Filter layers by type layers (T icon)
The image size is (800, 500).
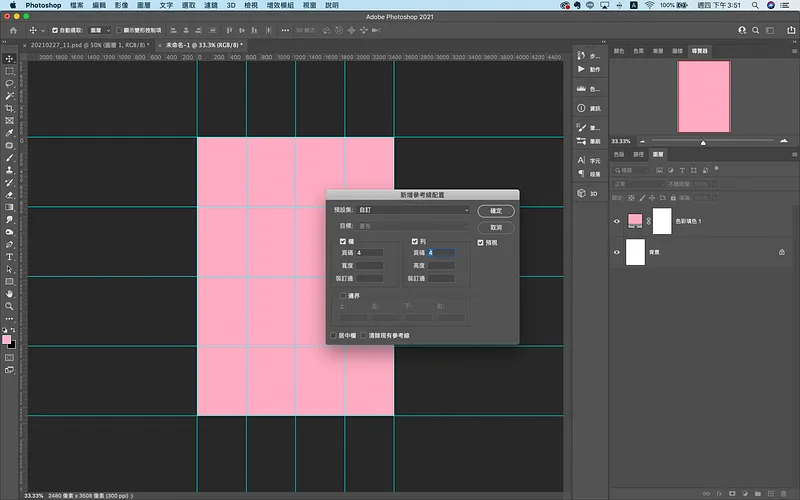[682, 170]
